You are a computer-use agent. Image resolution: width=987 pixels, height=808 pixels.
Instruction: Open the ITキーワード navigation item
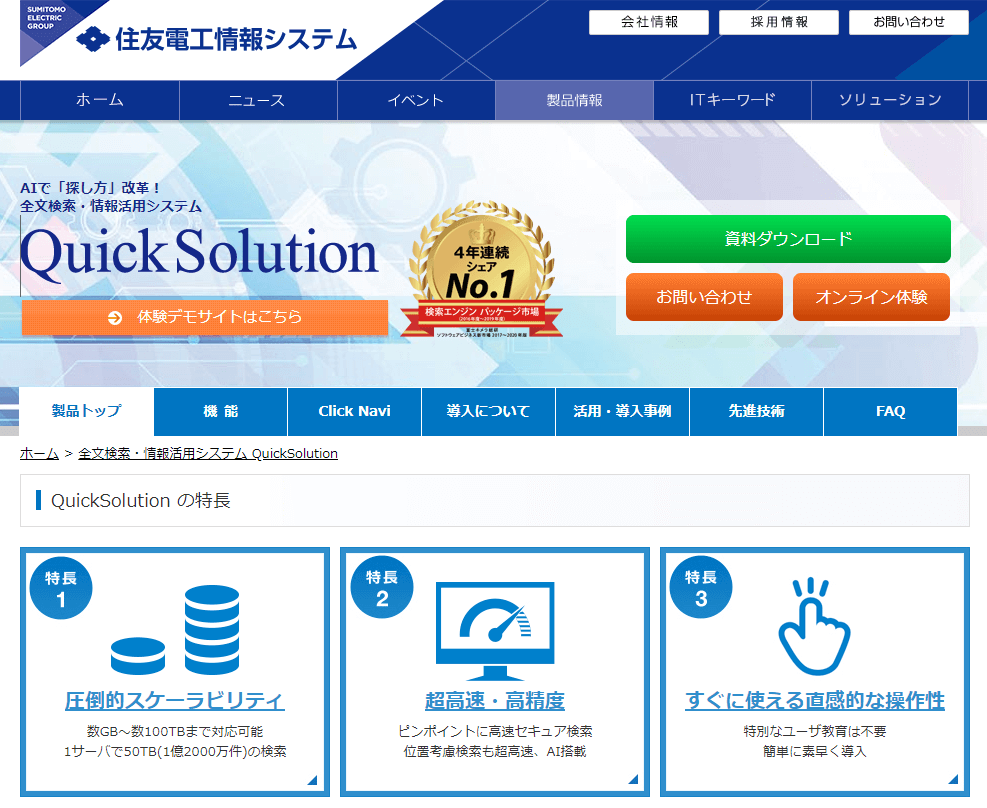(732, 100)
